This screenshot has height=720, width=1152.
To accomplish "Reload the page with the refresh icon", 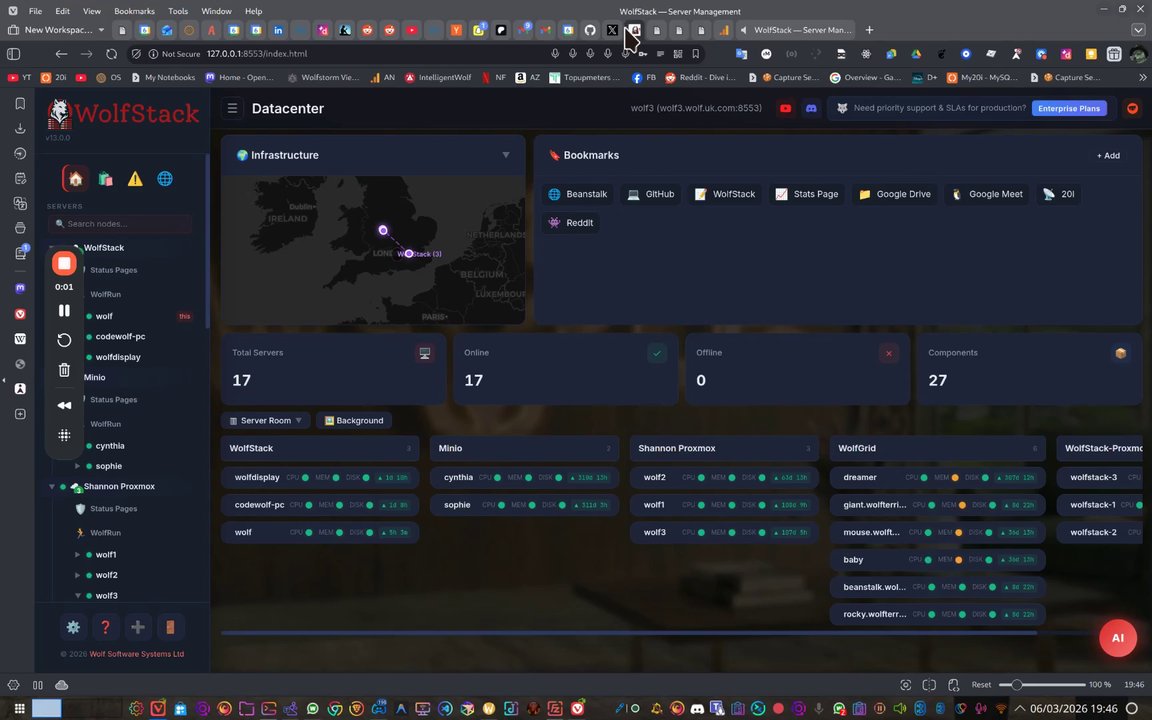I will coord(112,54).
